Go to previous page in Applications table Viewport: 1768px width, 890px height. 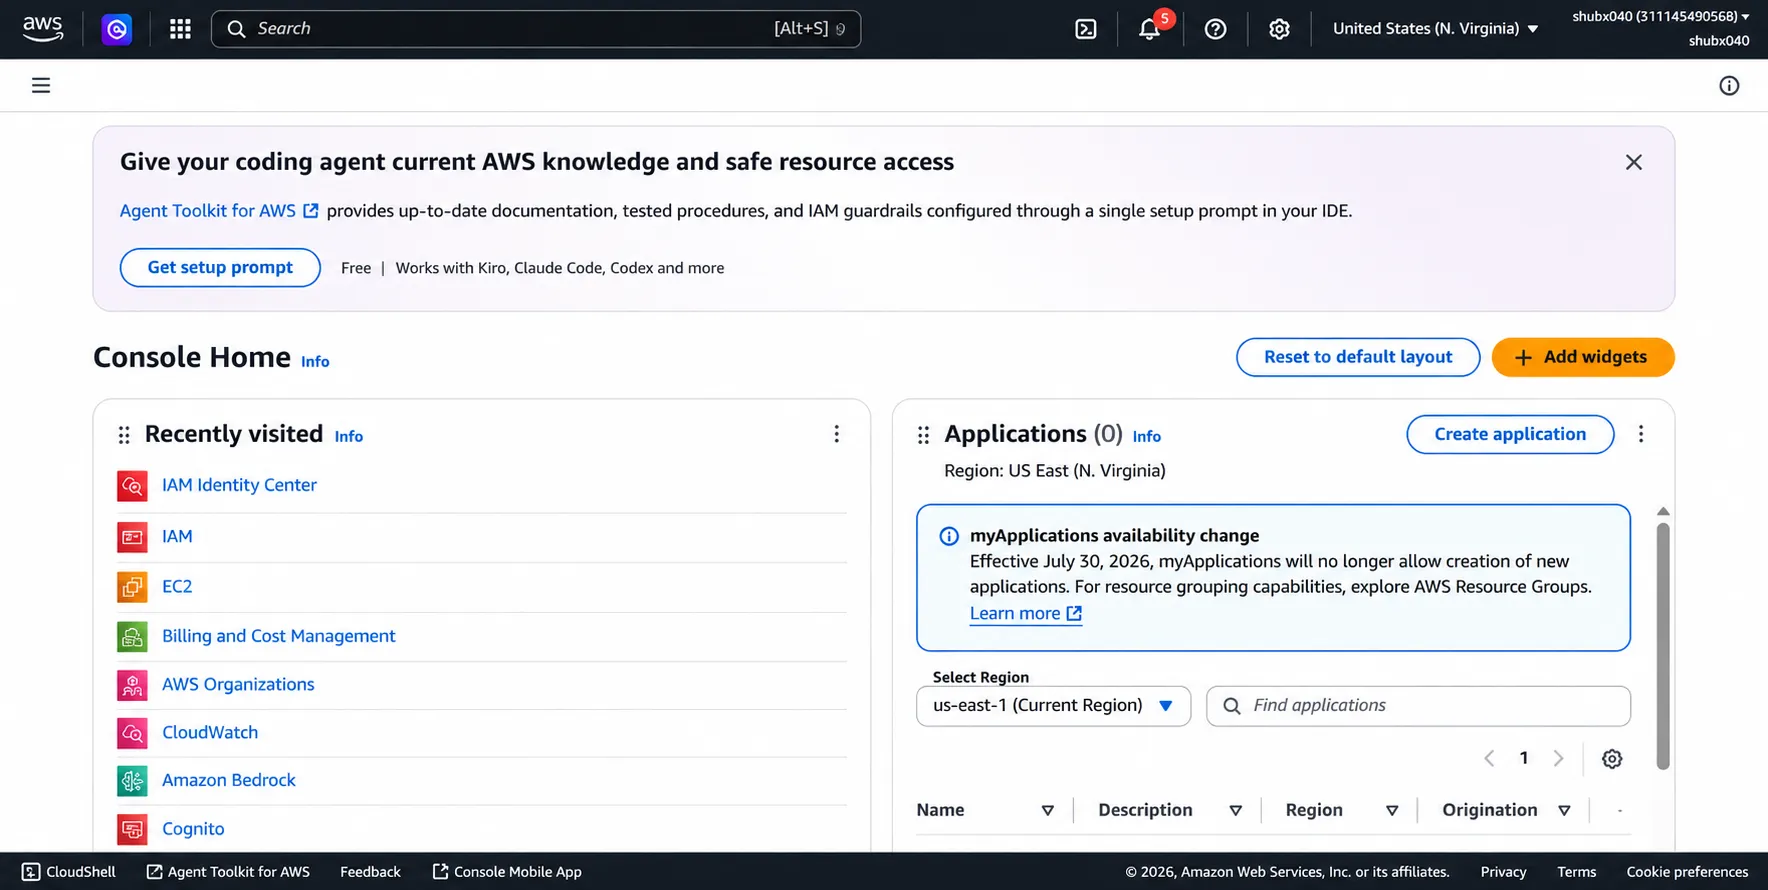click(x=1489, y=758)
